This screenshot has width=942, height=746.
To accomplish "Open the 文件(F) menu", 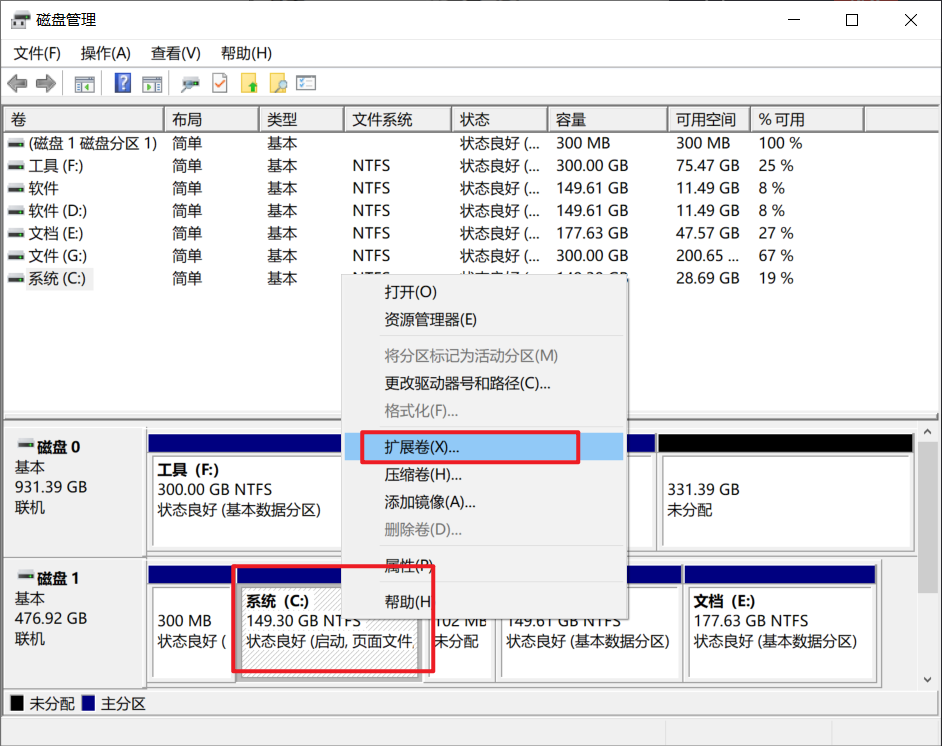I will pyautogui.click(x=37, y=53).
